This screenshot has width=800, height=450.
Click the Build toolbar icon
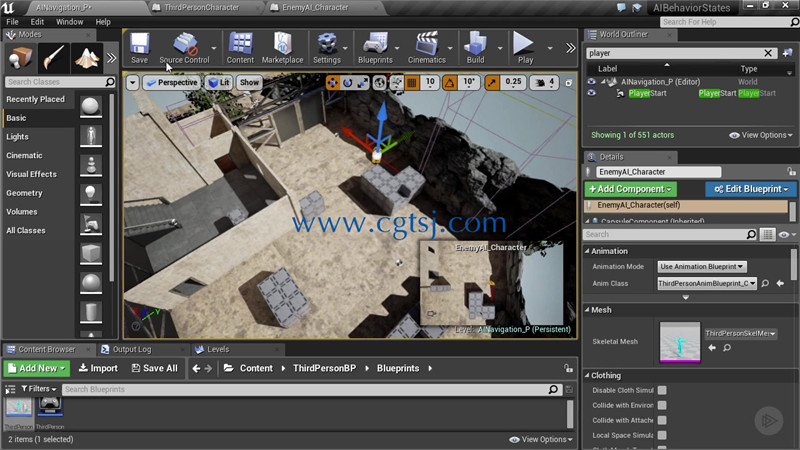pyautogui.click(x=475, y=48)
